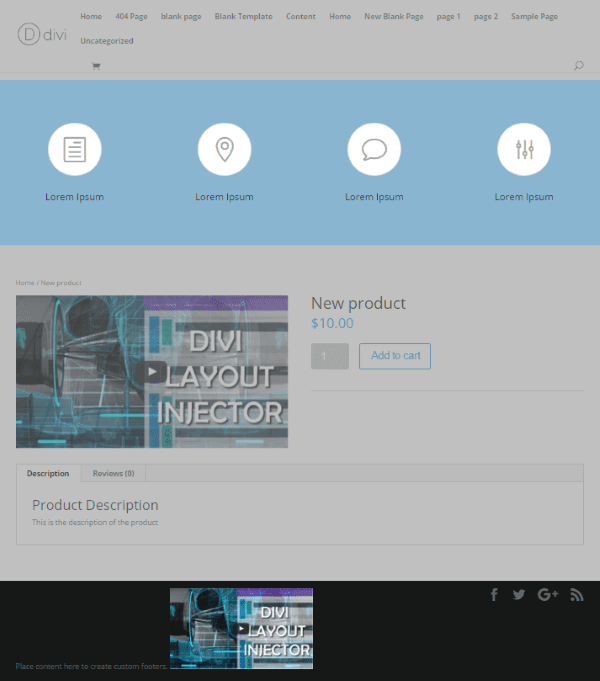Open the Google Plus footer icon

548,595
